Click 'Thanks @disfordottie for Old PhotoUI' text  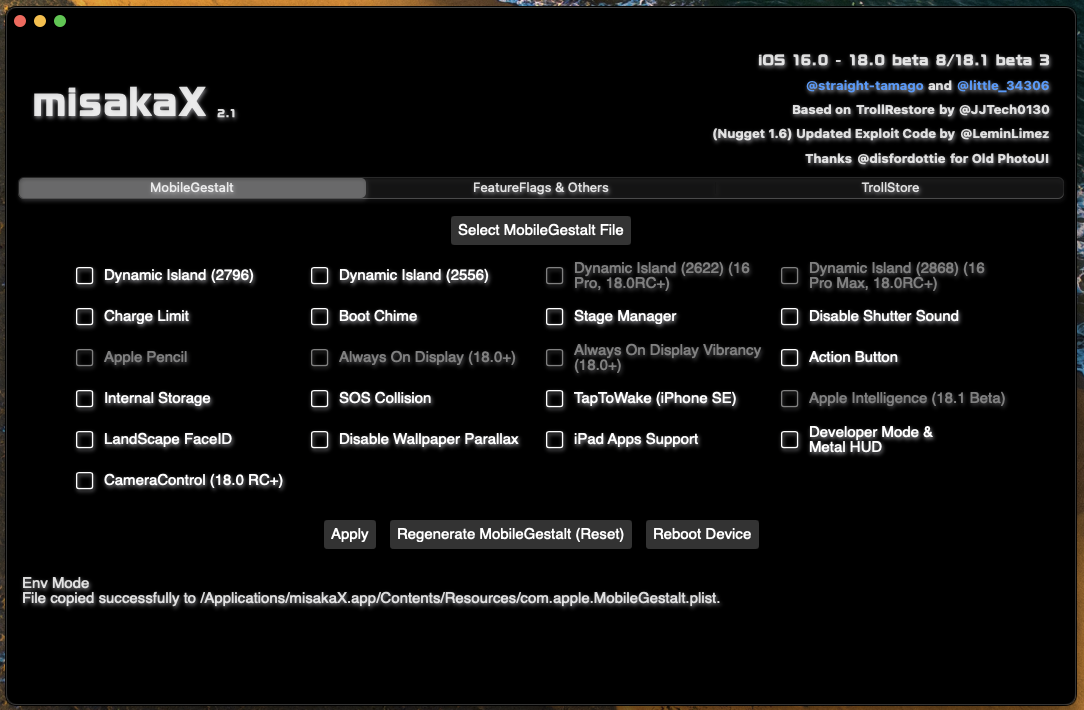pyautogui.click(x=927, y=159)
